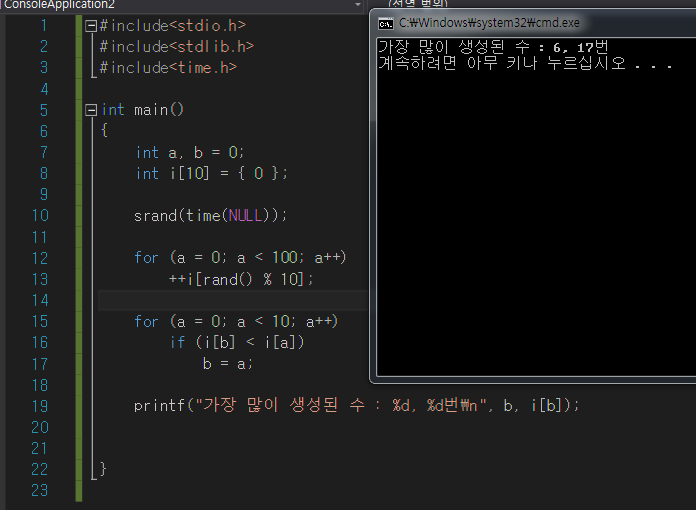The height and width of the screenshot is (510, 696).
Task: Click the closing brace on line 22
Action: pyautogui.click(x=103, y=469)
